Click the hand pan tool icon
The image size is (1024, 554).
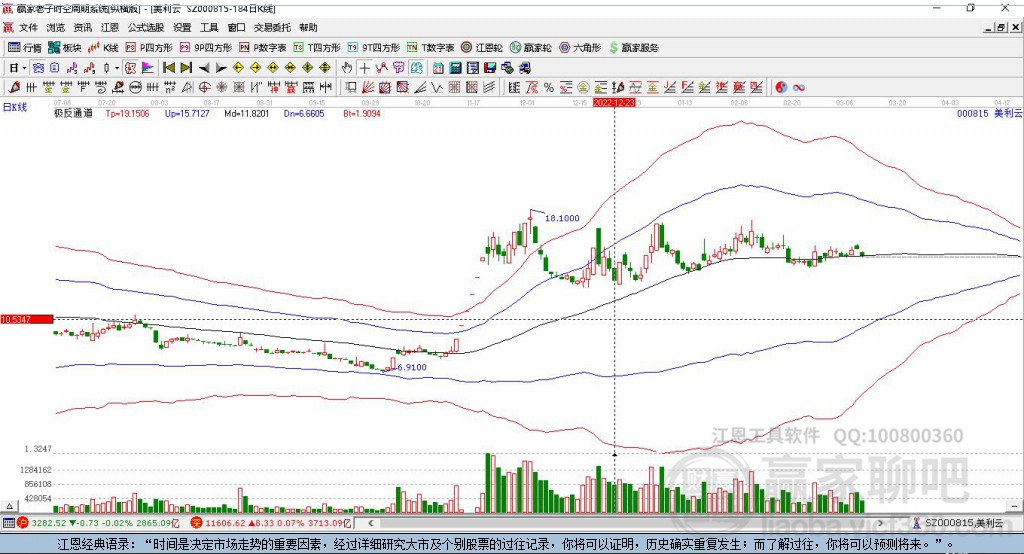pyautogui.click(x=347, y=68)
